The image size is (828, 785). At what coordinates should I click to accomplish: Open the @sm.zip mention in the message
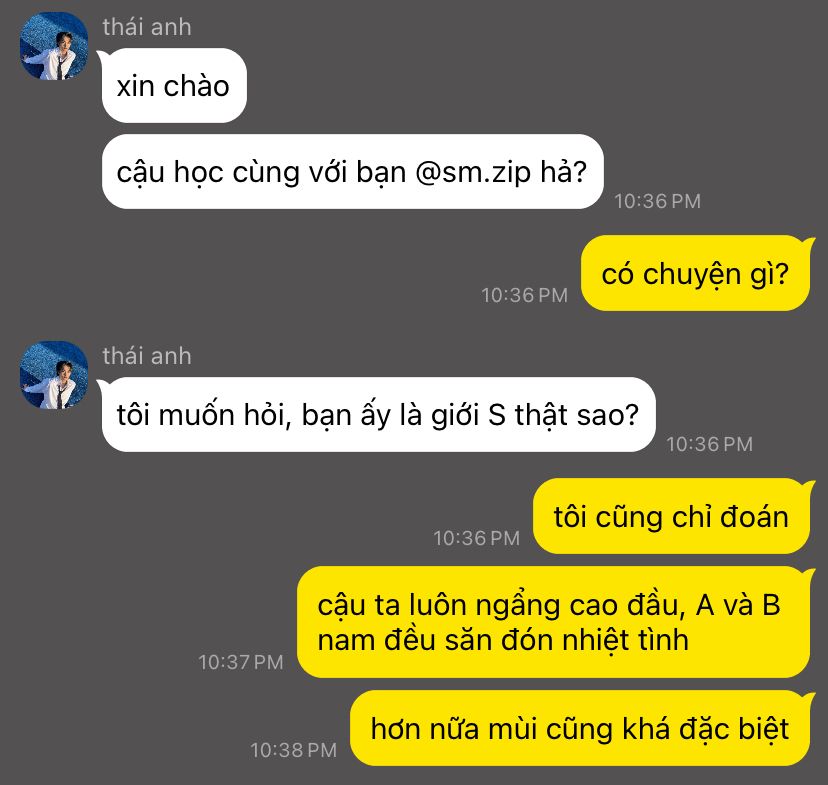click(x=473, y=172)
